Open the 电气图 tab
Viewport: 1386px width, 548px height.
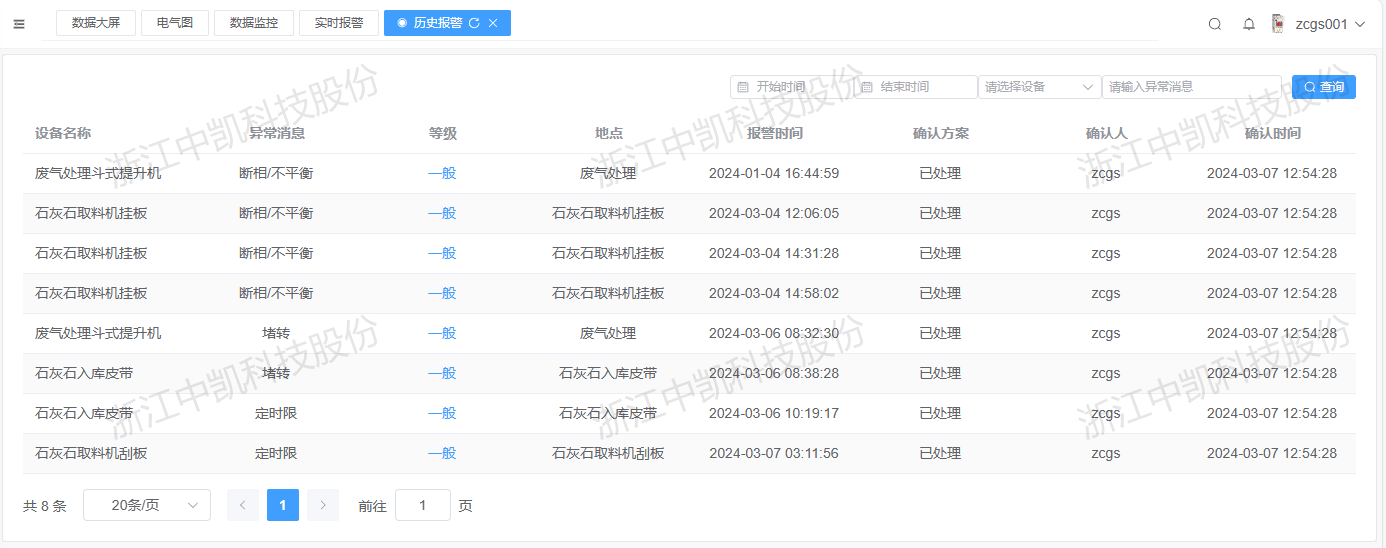coord(175,23)
